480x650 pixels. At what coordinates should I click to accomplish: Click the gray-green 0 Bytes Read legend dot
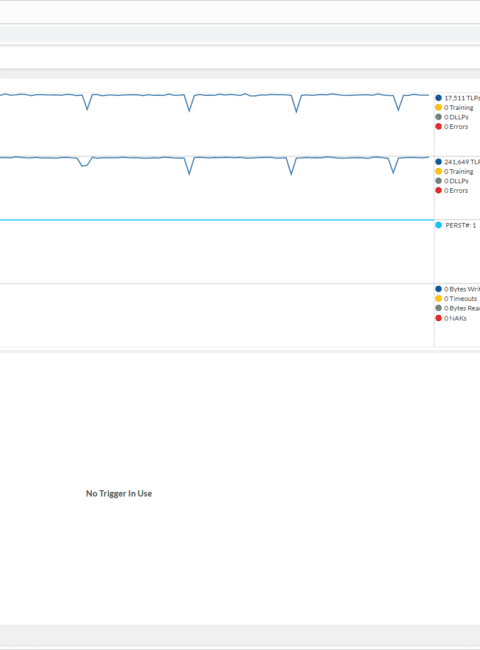[x=439, y=308]
